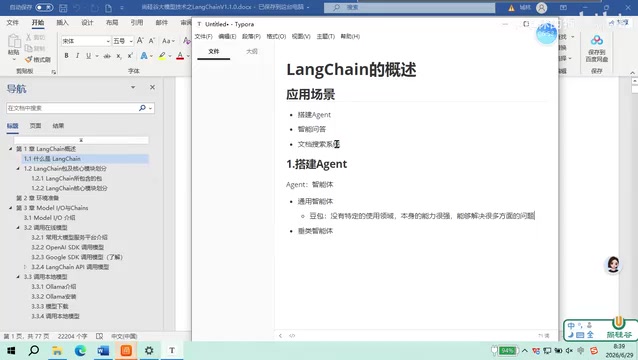
Task: Apply the red font color
Action: [180, 56]
